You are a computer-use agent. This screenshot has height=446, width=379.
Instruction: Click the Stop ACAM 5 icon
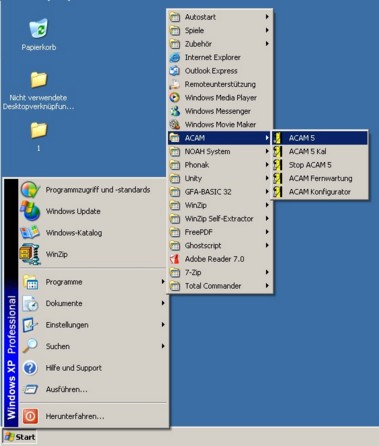click(277, 165)
